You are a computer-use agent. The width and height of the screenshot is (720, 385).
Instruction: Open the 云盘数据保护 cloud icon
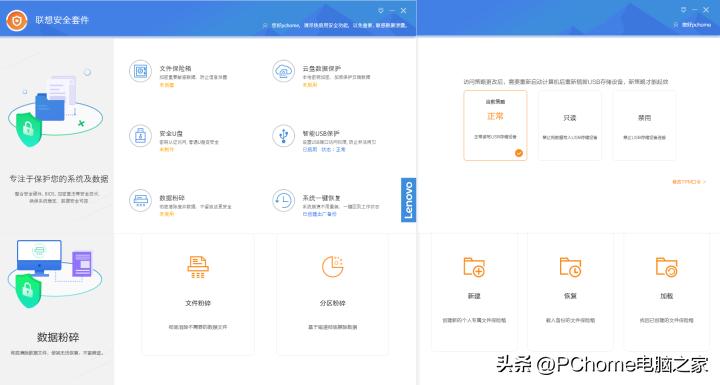point(283,71)
